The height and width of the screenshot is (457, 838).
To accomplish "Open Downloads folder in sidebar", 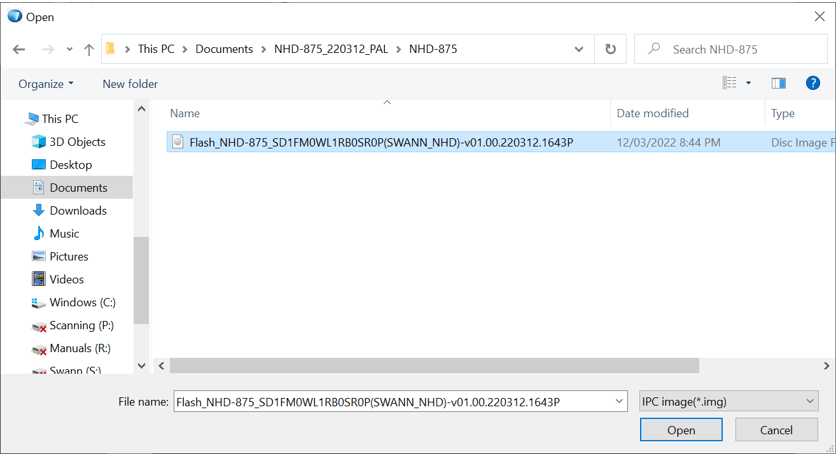I will coord(78,211).
